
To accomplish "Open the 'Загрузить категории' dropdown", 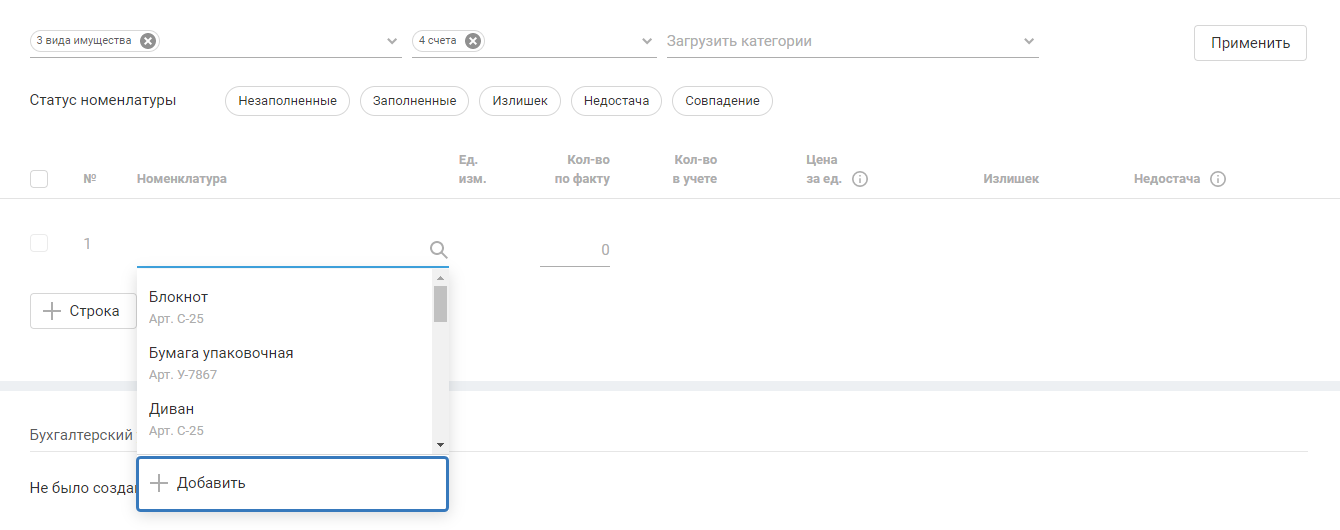I will coord(852,42).
